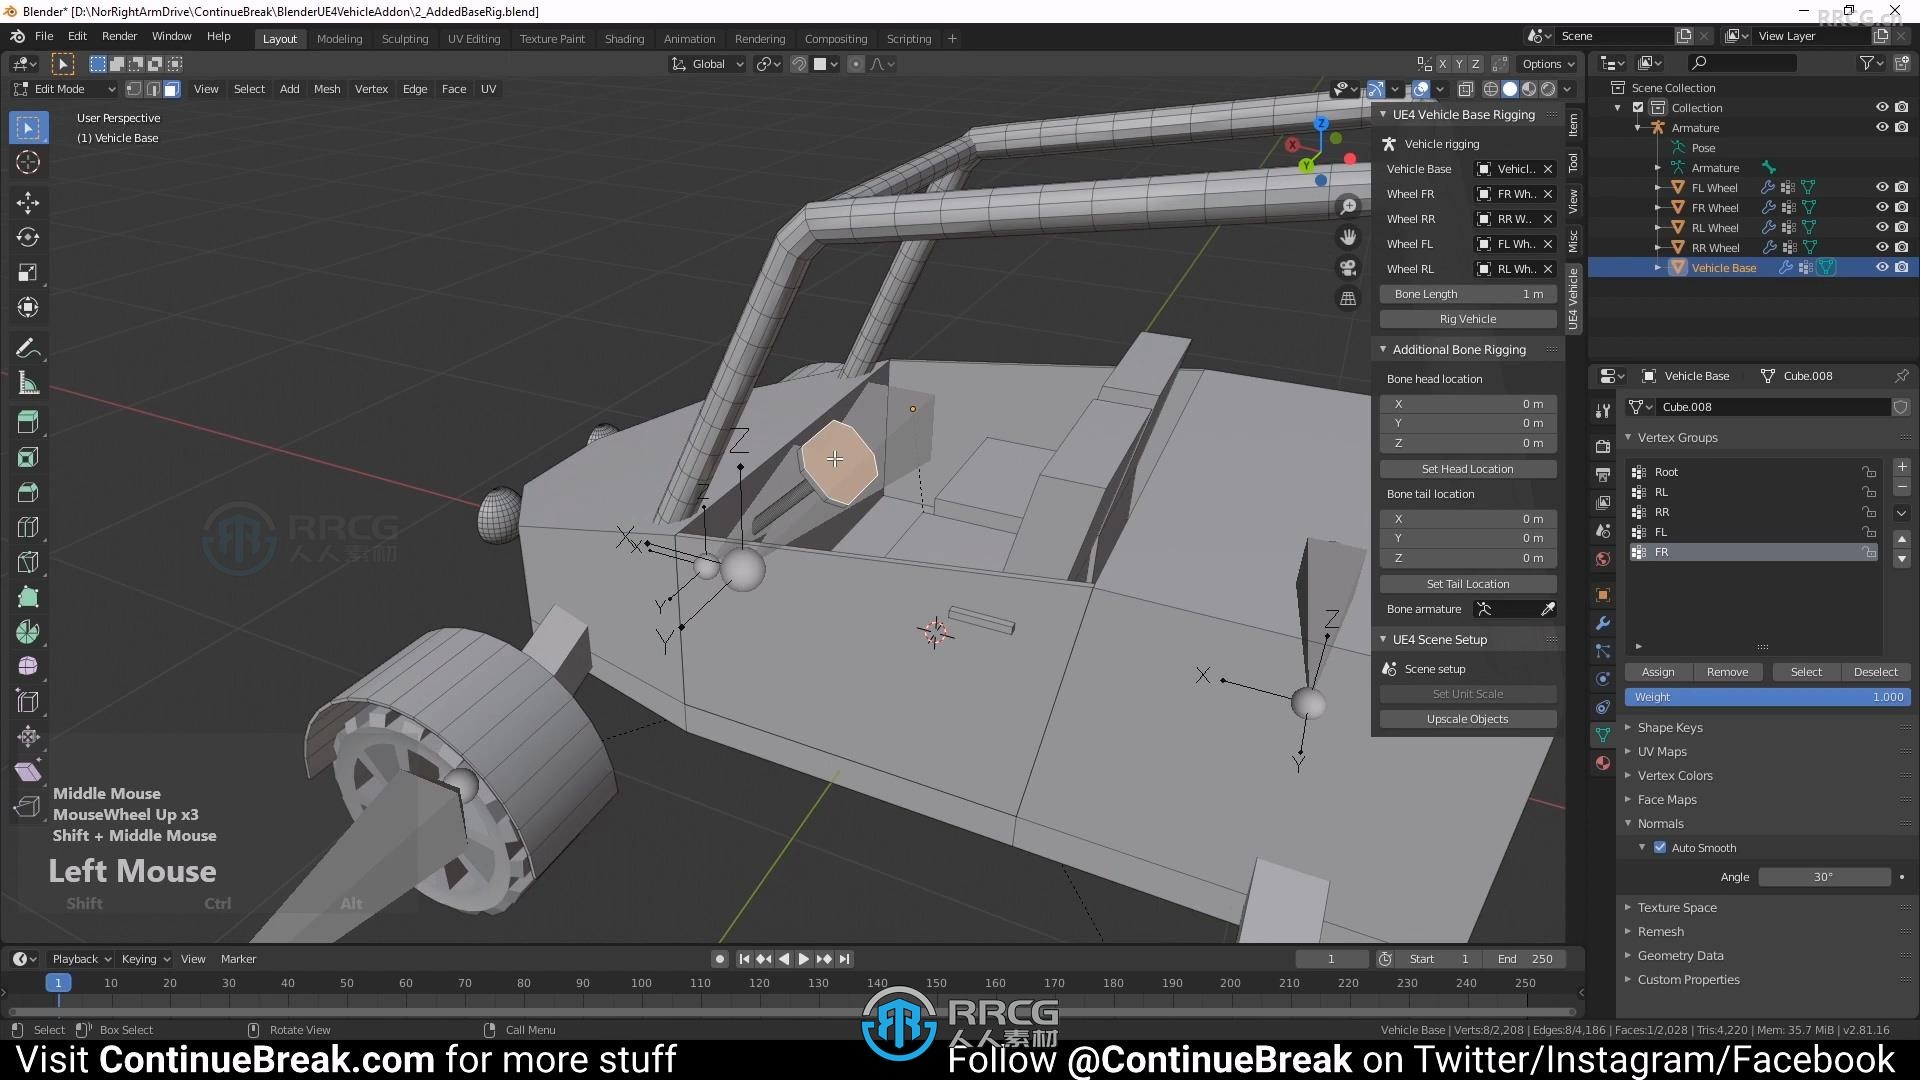Click the Shading dropdown for render mode
This screenshot has height=1080, width=1920.
coord(1569,88)
